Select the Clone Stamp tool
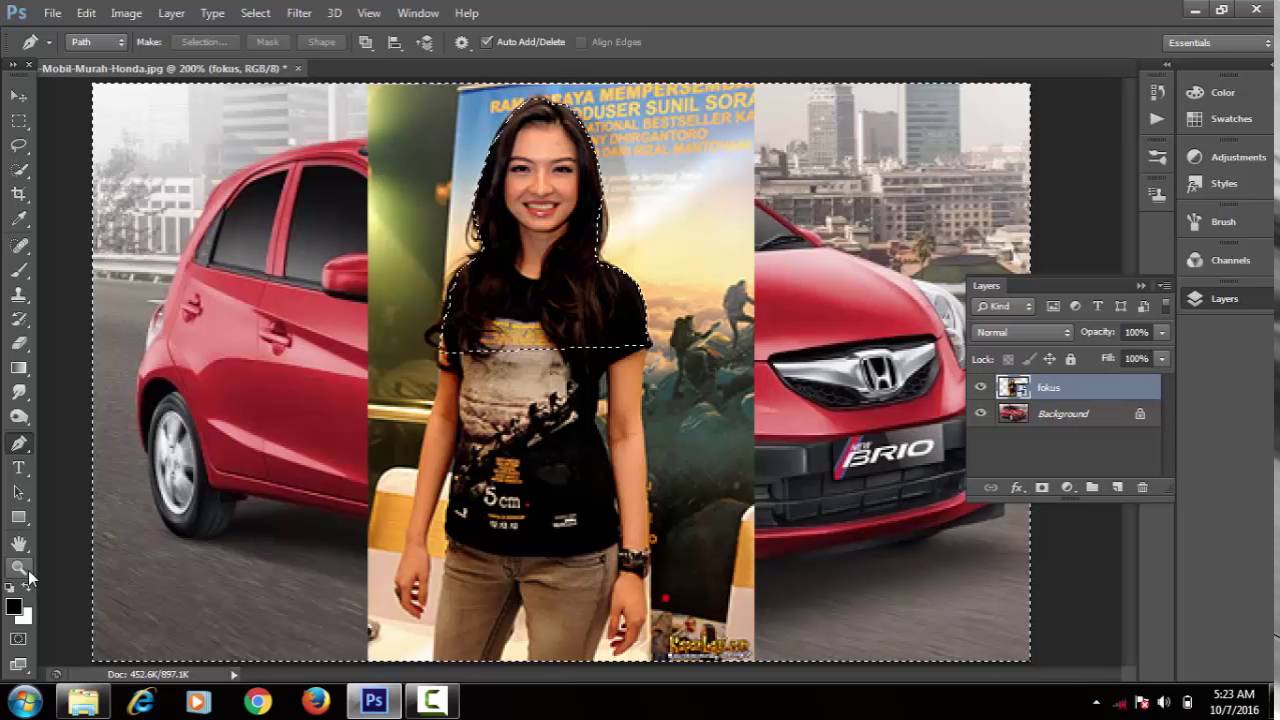The image size is (1280, 720). tap(19, 295)
